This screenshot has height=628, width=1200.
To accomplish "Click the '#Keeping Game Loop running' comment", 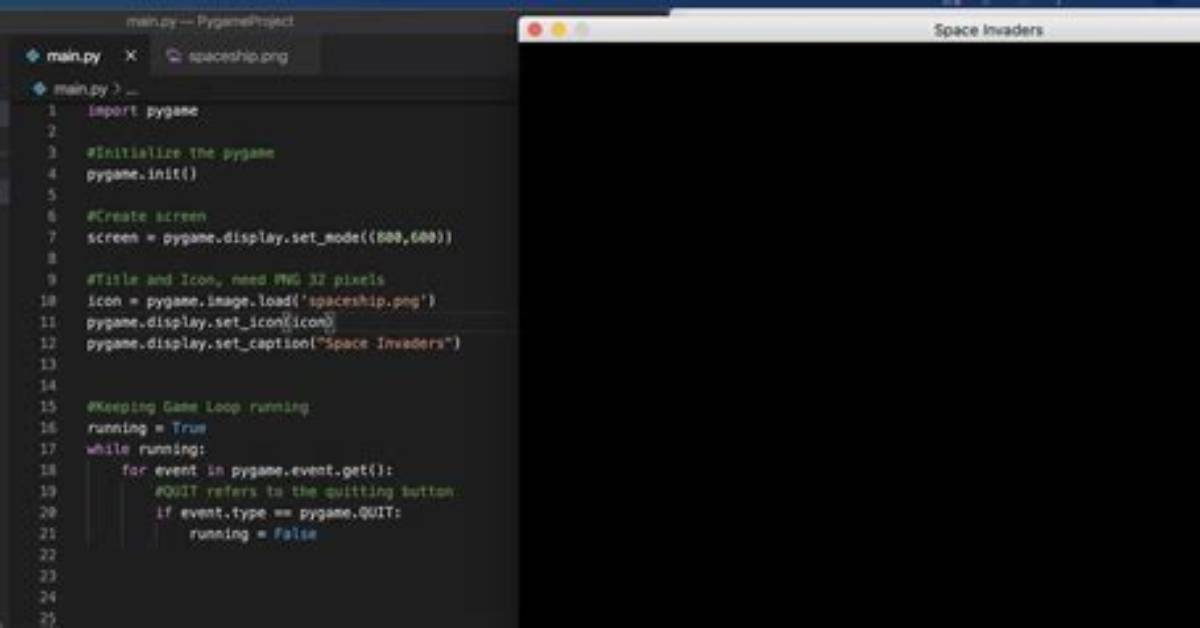I will pyautogui.click(x=197, y=407).
